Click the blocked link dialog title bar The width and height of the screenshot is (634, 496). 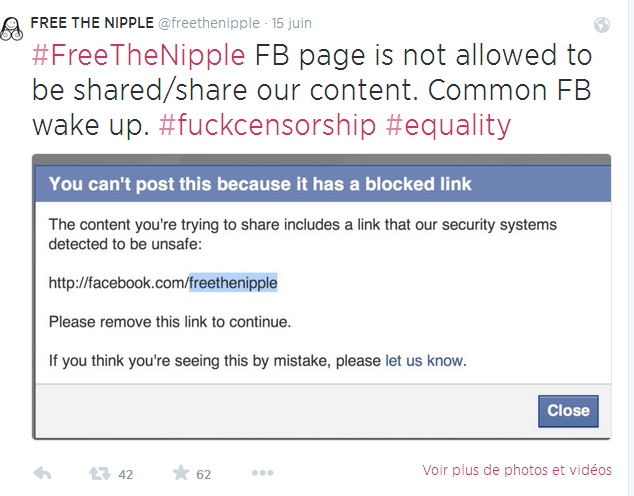(x=323, y=184)
